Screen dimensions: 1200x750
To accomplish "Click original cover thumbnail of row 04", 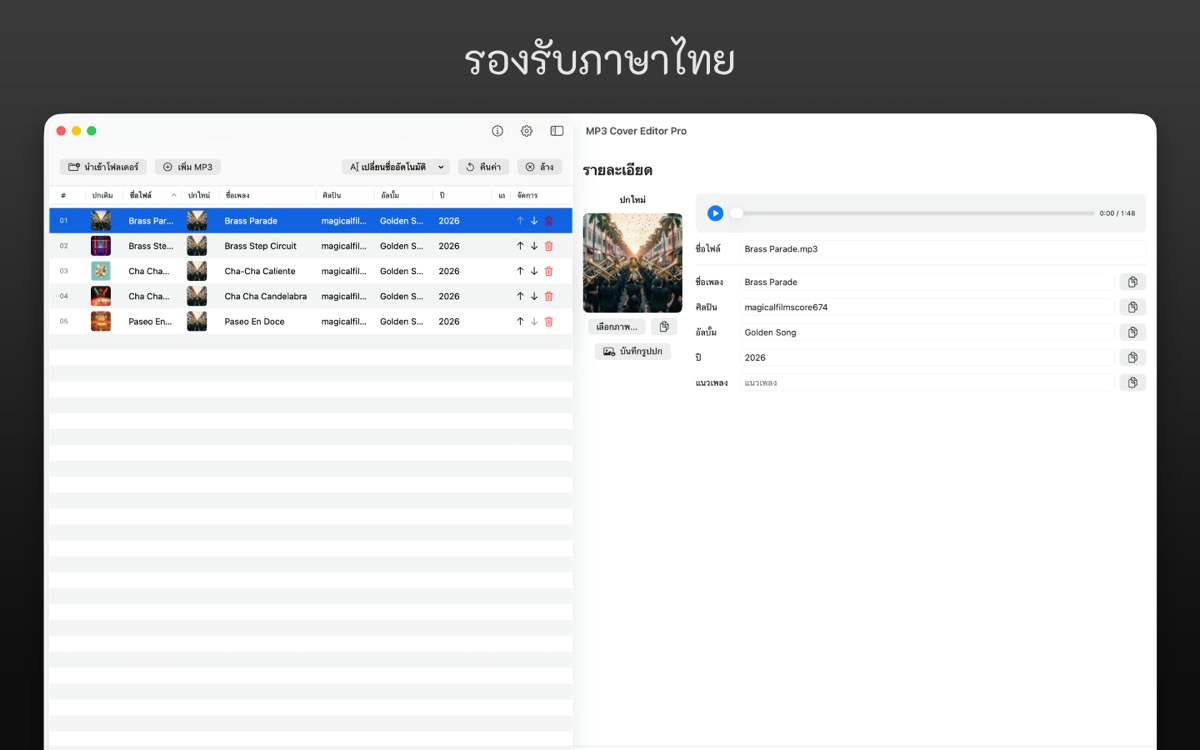I will [x=101, y=296].
